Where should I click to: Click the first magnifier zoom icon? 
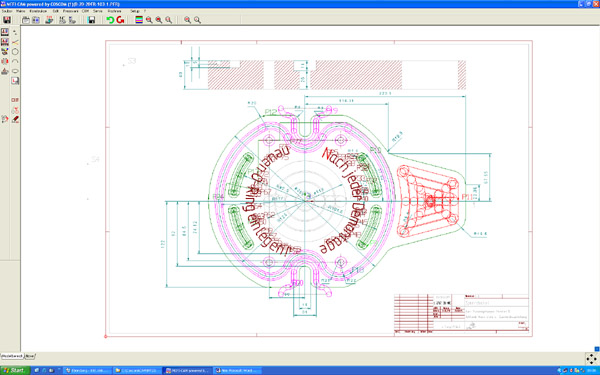(149, 20)
